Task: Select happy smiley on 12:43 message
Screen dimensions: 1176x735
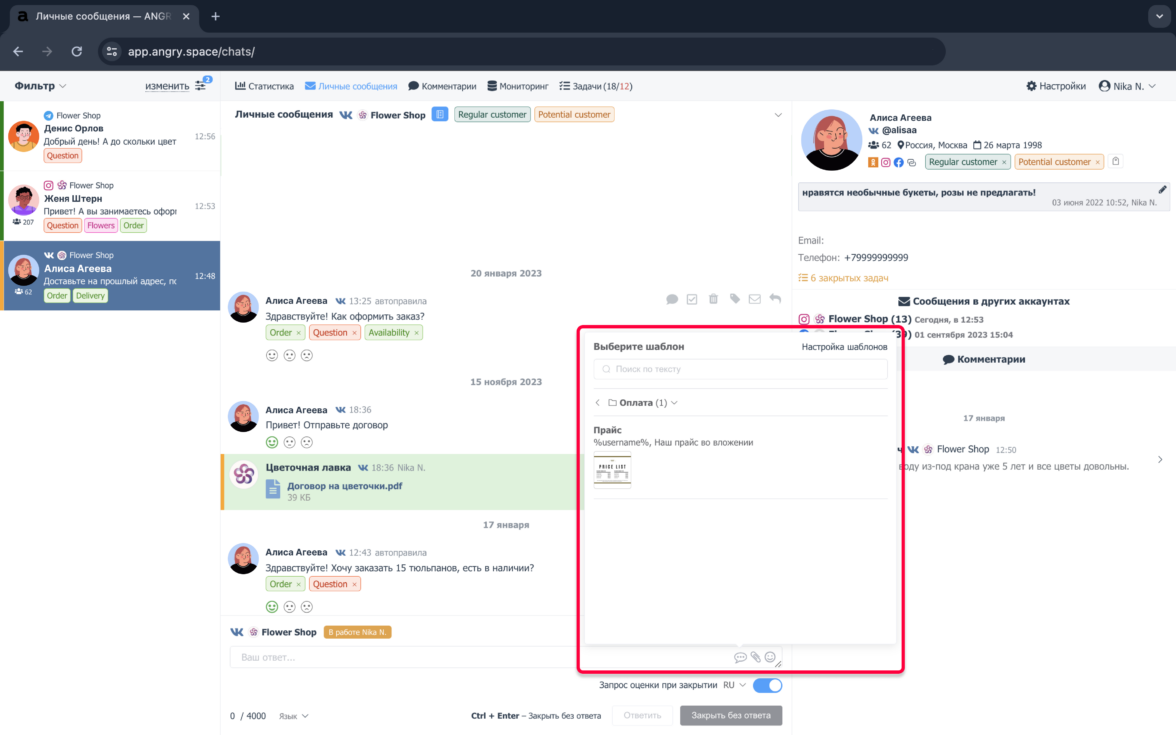Action: [x=272, y=607]
